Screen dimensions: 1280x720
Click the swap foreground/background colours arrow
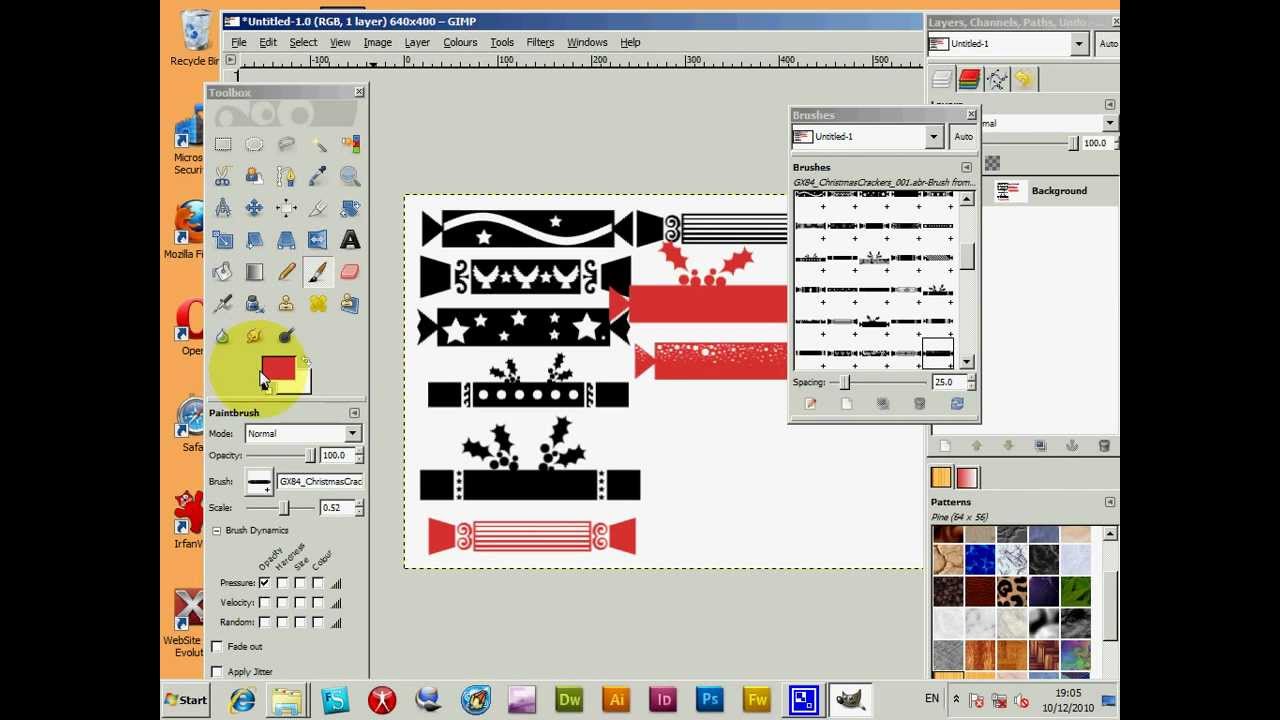click(305, 362)
